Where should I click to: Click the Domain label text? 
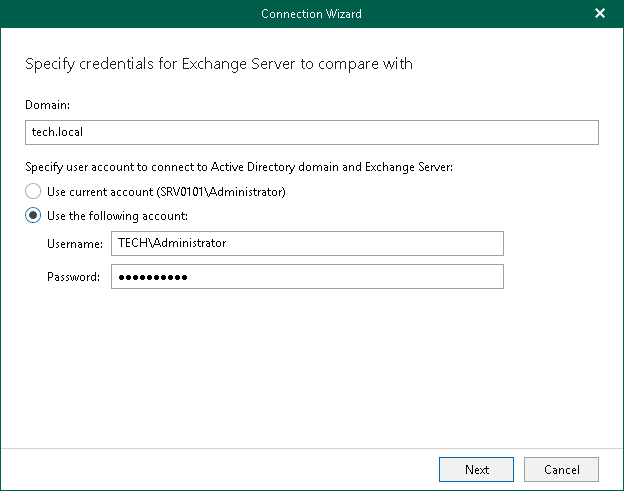click(x=46, y=103)
